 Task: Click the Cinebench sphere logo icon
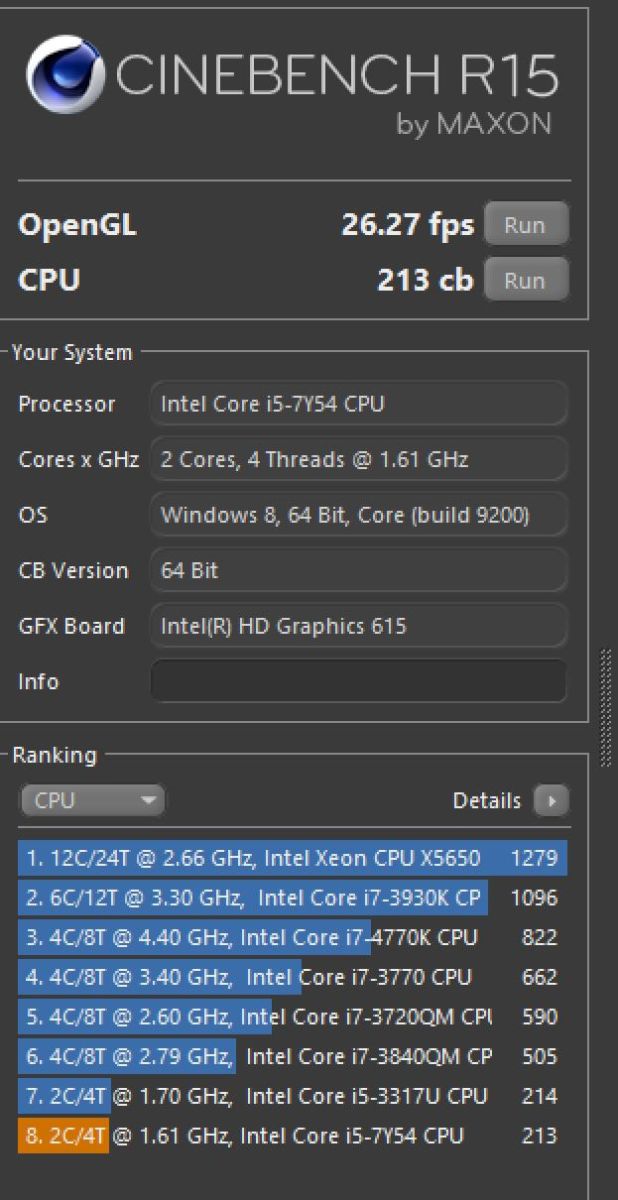tap(65, 74)
